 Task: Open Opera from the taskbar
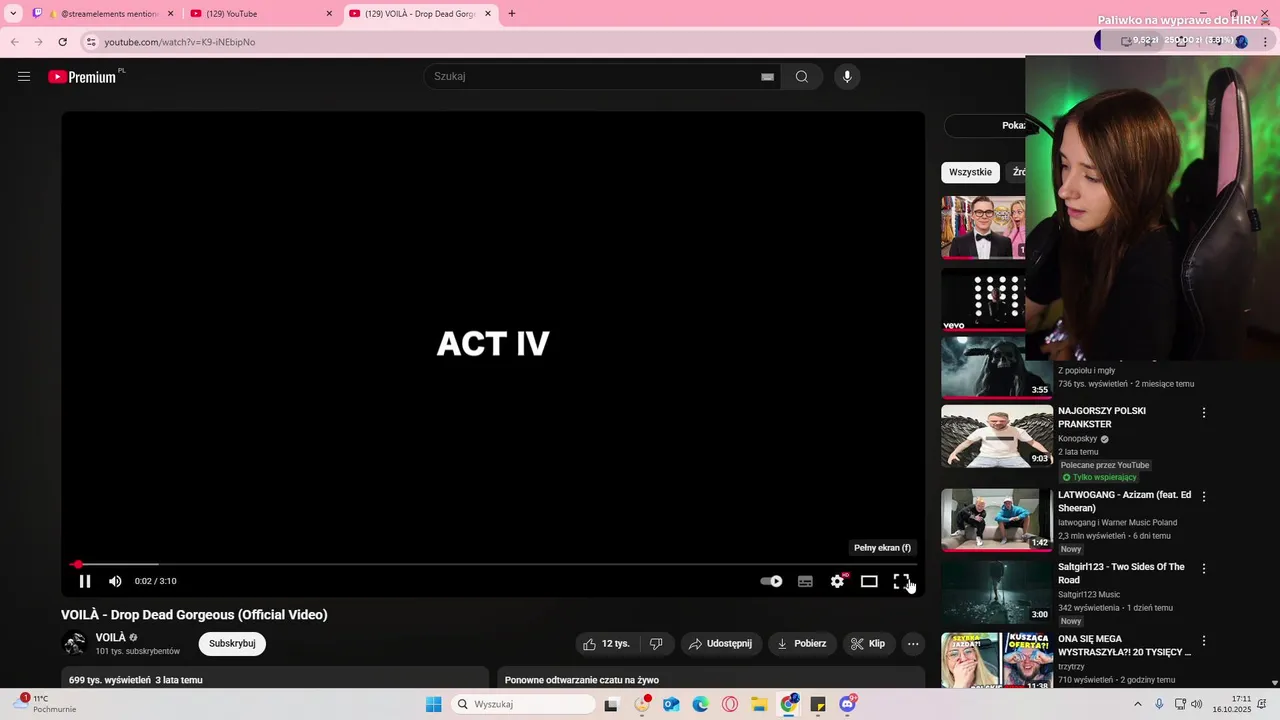[x=730, y=704]
